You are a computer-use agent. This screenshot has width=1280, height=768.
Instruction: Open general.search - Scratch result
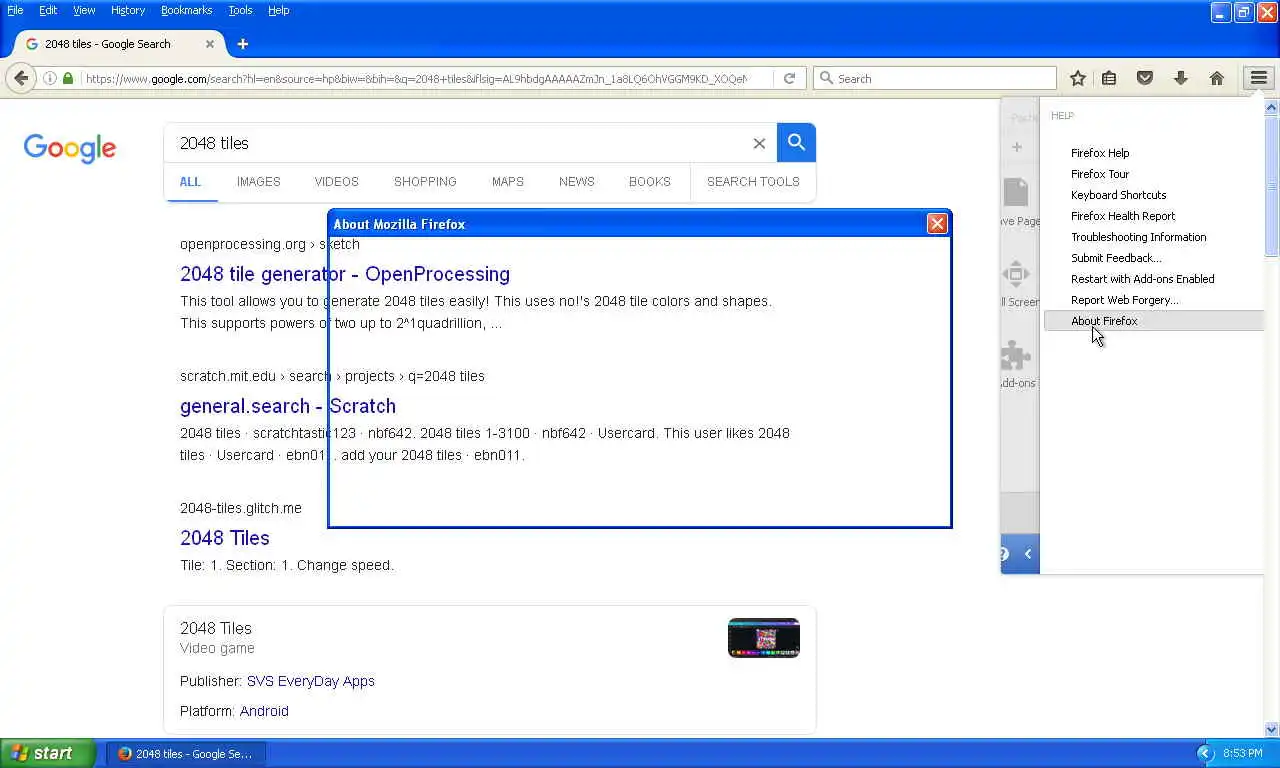click(x=288, y=406)
